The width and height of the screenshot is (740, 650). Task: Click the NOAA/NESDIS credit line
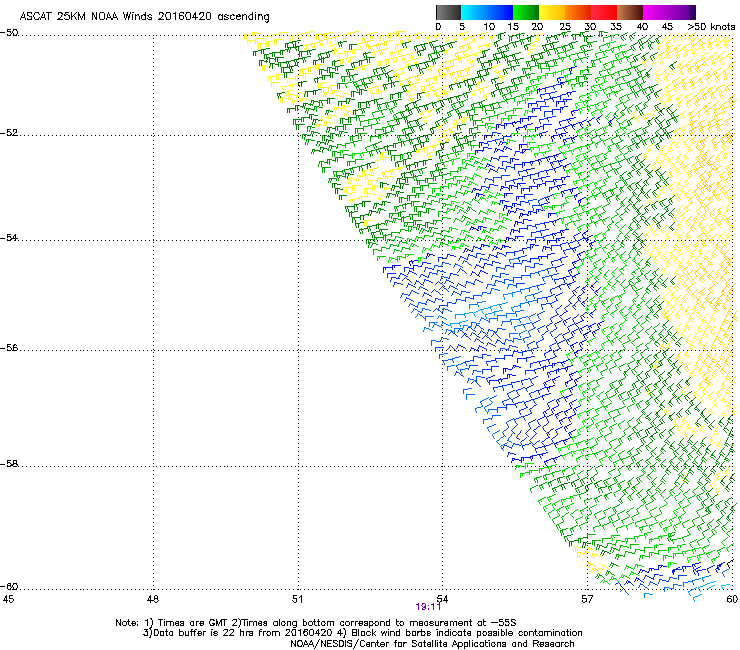click(x=432, y=644)
